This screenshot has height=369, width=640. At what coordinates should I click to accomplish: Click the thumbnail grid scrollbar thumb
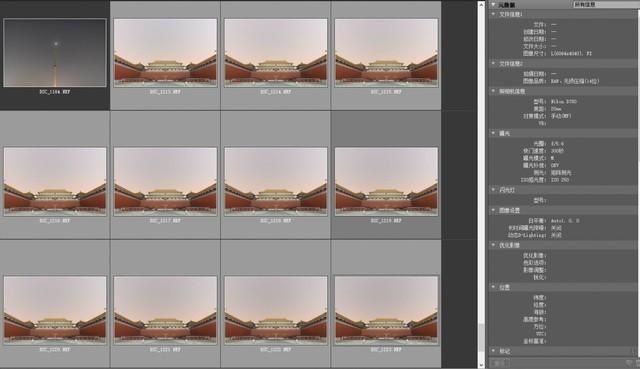point(481,338)
